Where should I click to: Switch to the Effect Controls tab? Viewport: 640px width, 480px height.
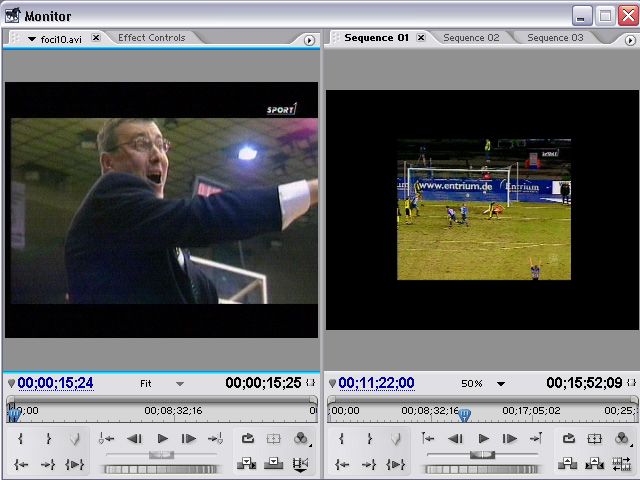[x=151, y=38]
